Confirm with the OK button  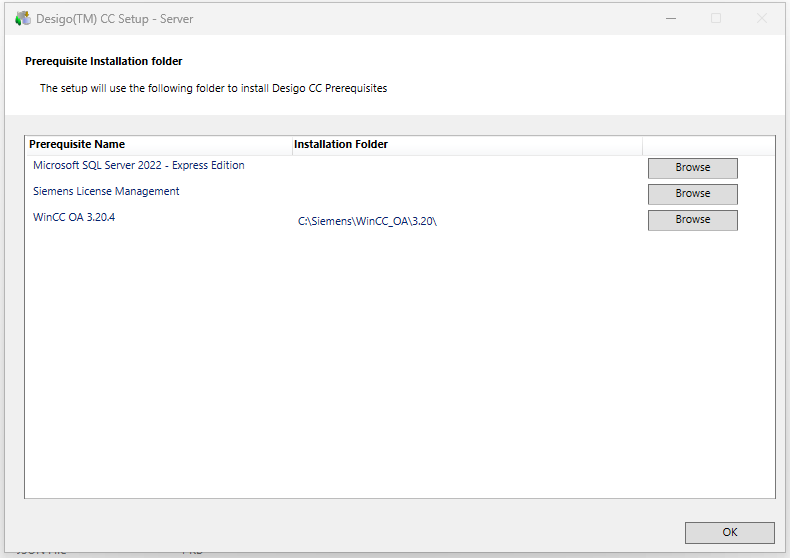click(x=729, y=533)
